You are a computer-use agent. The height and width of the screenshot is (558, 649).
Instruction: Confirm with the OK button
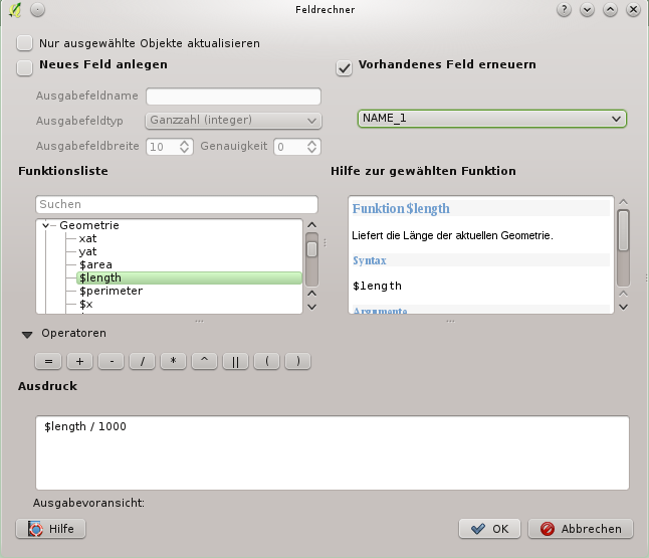point(489,529)
